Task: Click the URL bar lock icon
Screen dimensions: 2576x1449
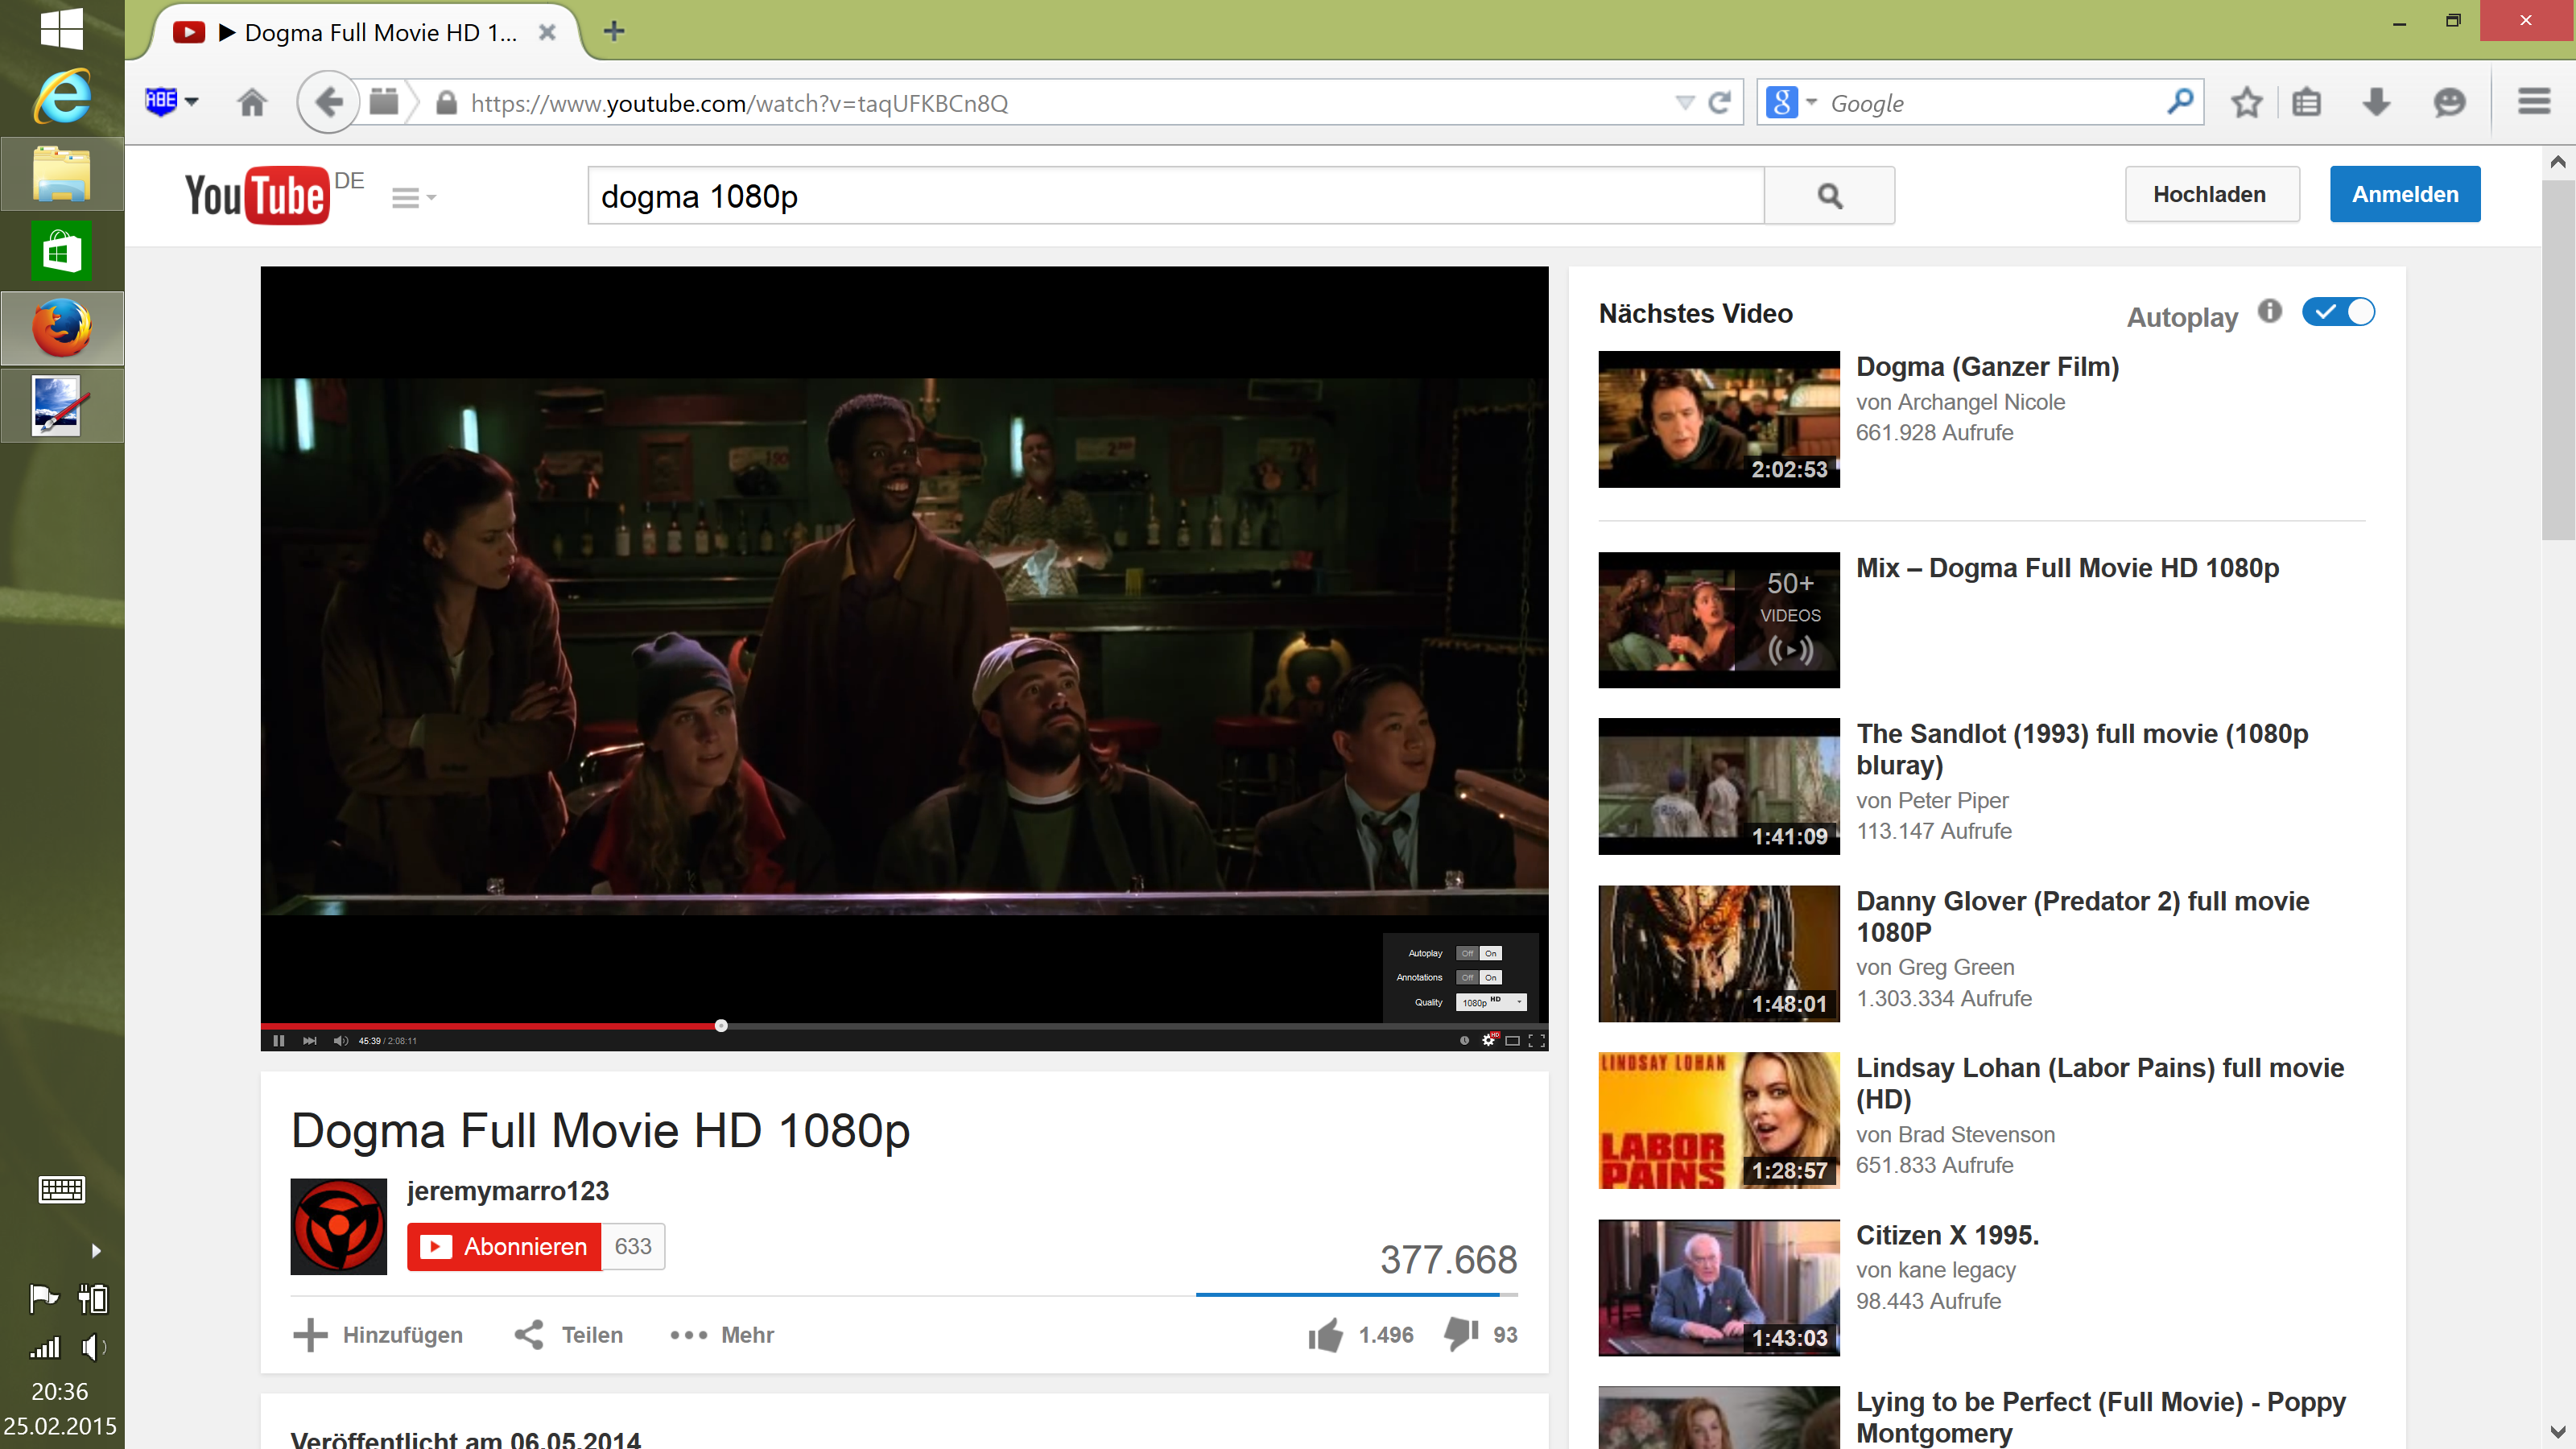Action: [447, 103]
